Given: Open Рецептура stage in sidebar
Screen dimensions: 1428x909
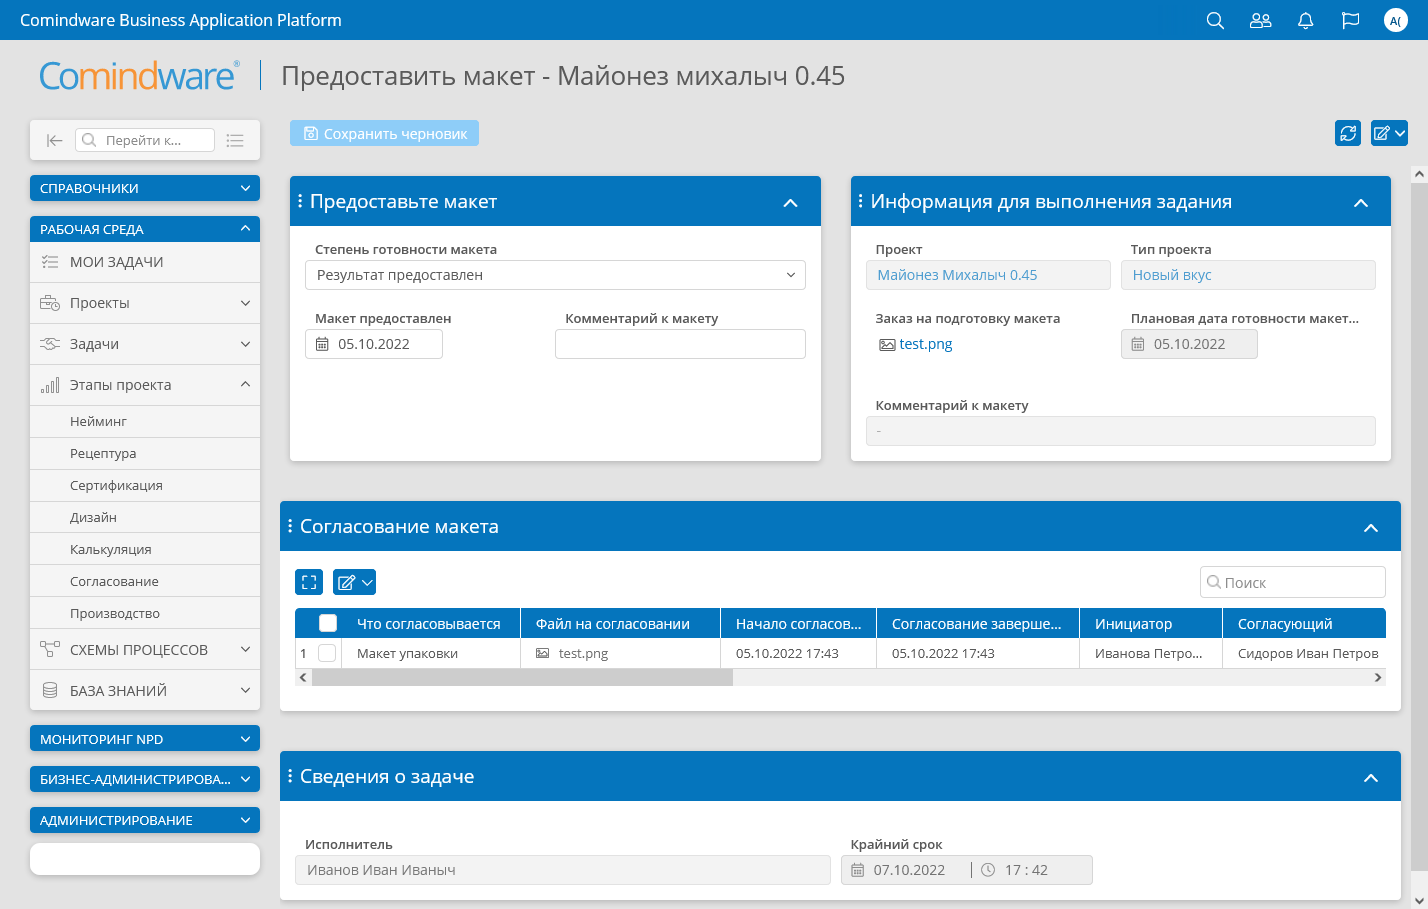Looking at the screenshot, I should [145, 453].
